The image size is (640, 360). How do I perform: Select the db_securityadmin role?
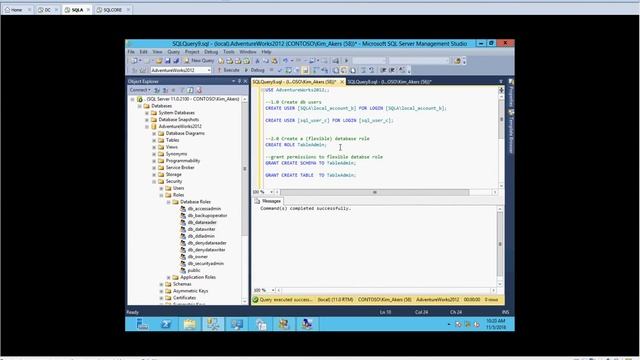[205, 264]
